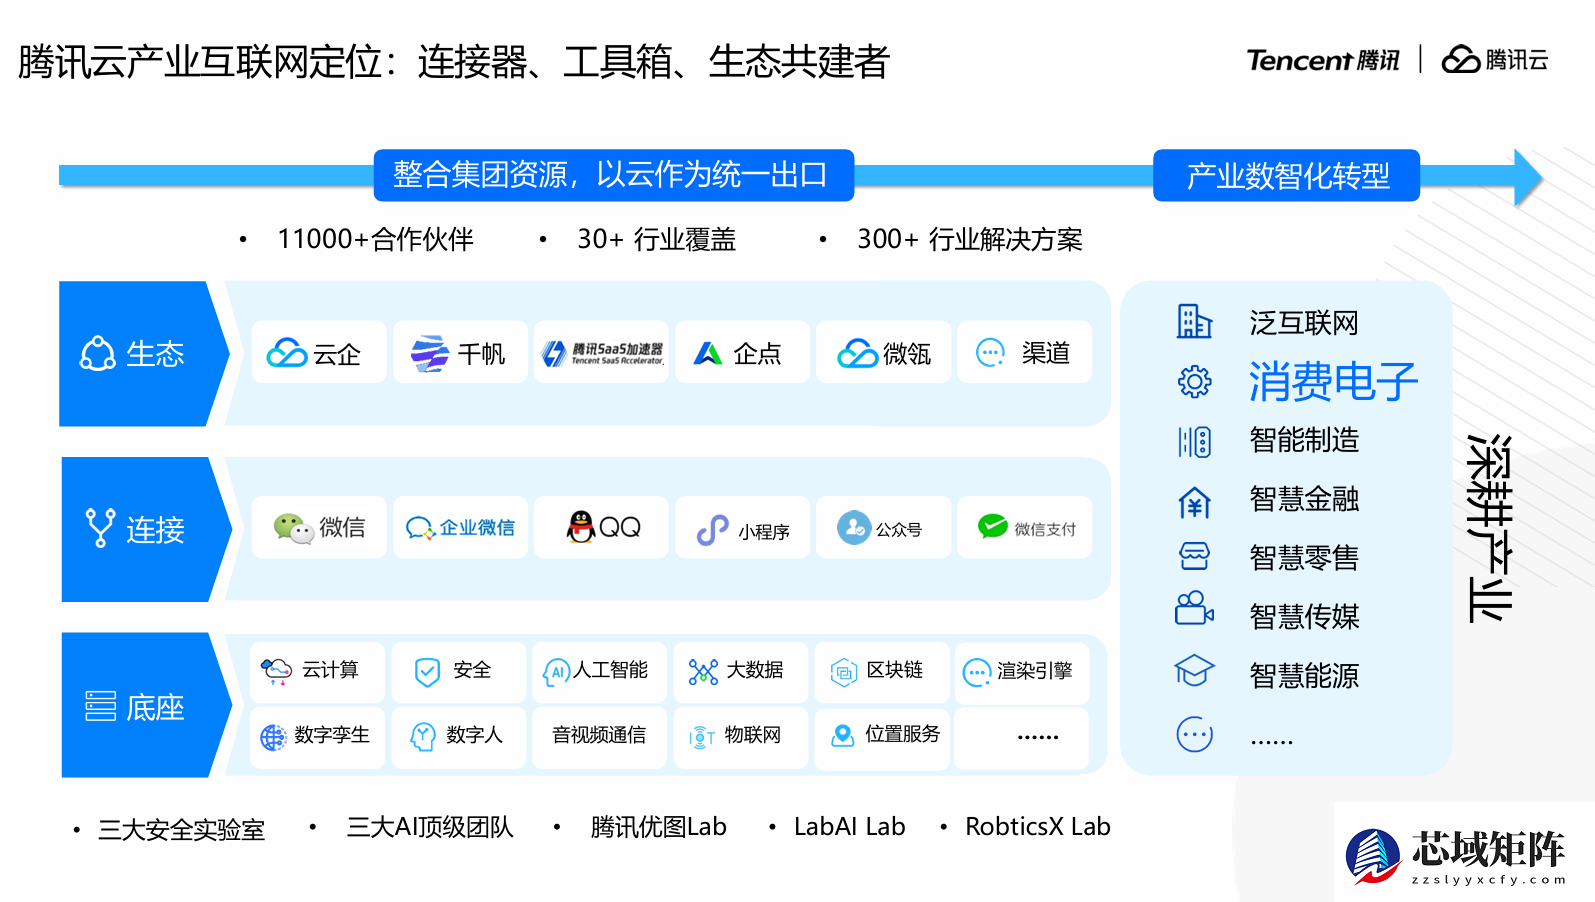Click the 30+ 行业覆盖 text
The width and height of the screenshot is (1595, 902).
(656, 239)
